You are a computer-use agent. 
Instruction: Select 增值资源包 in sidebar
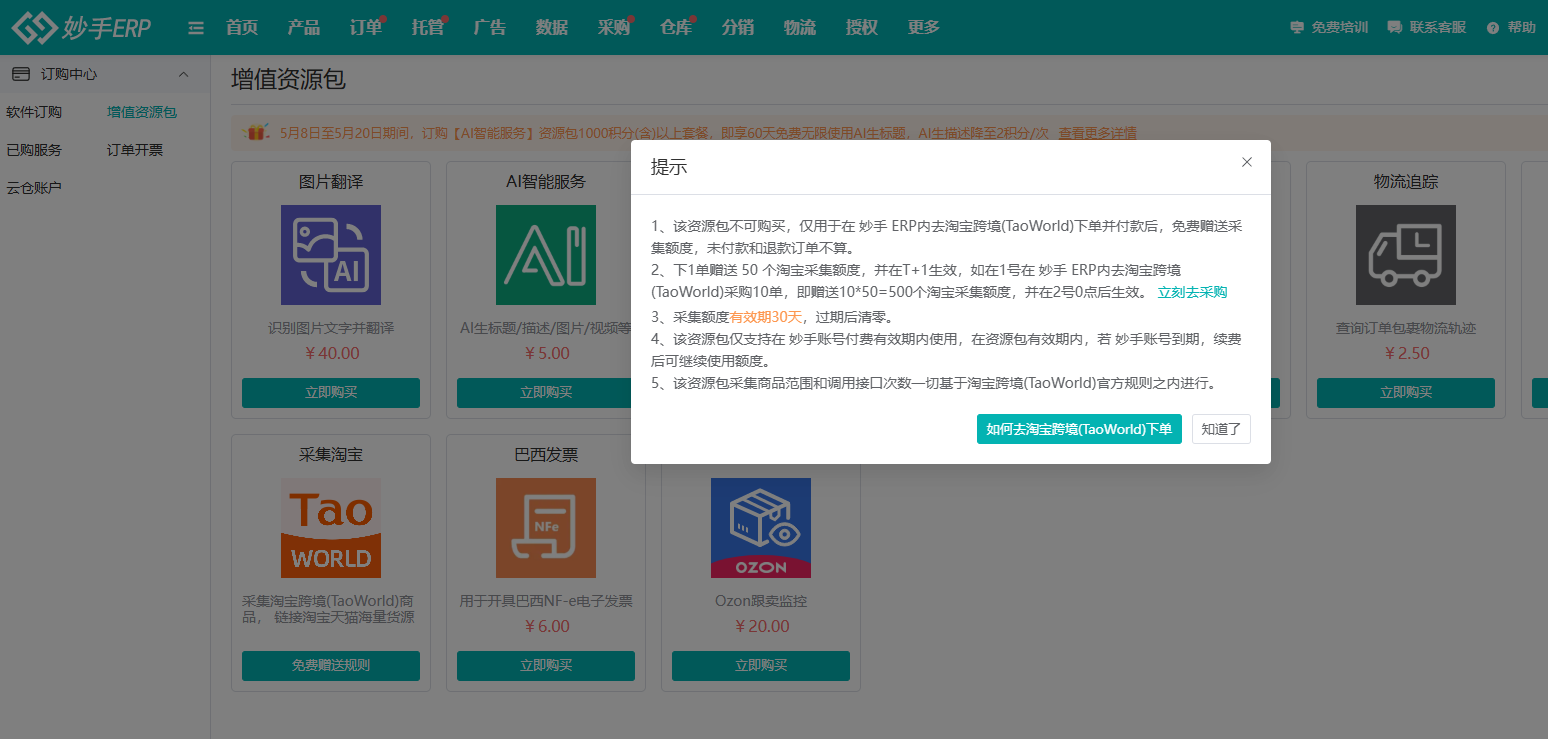pos(142,112)
